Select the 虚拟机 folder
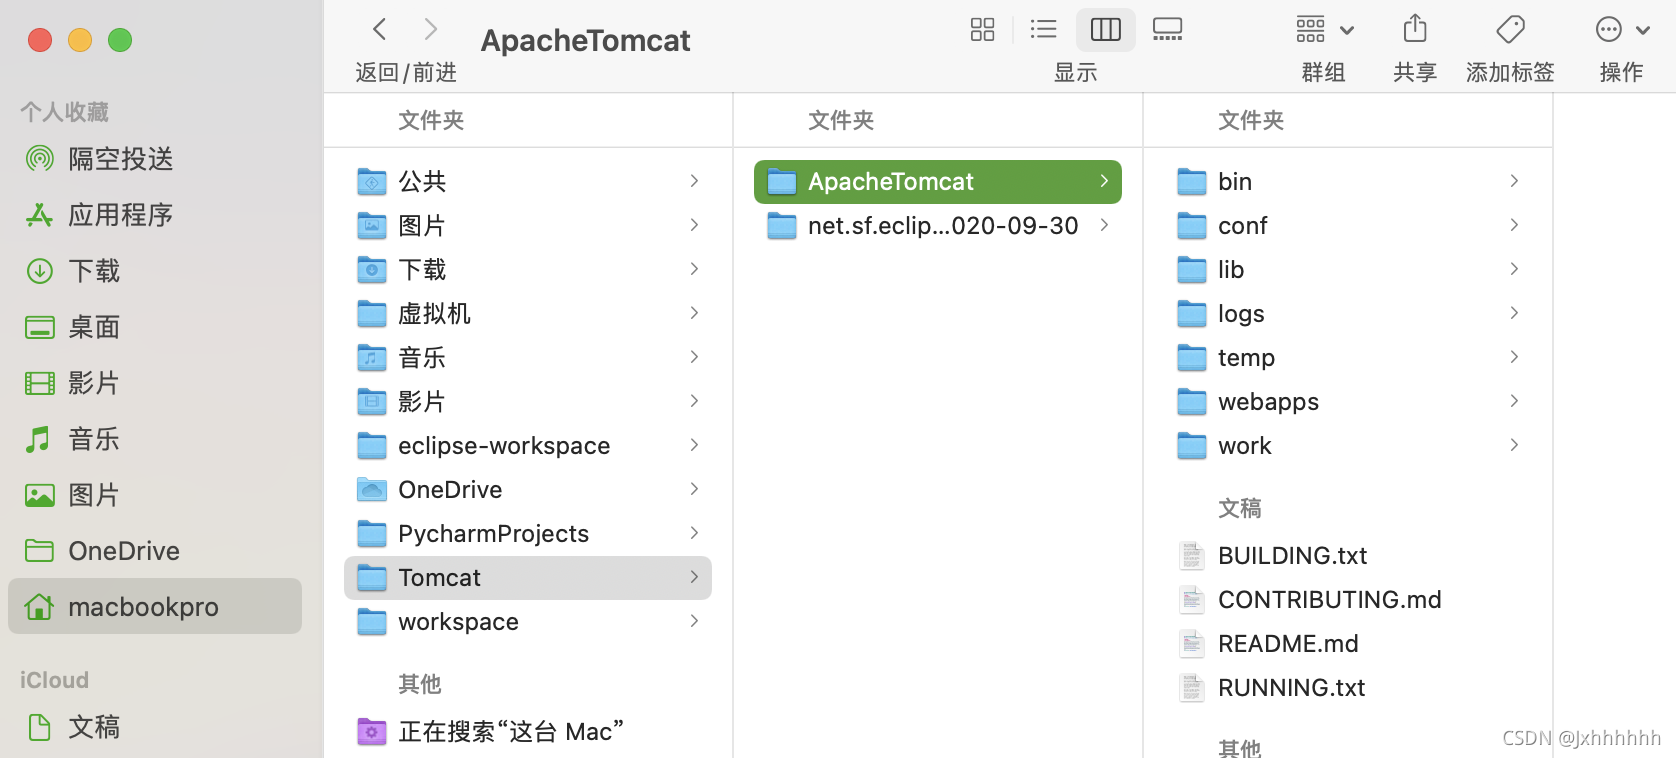The image size is (1676, 758). [527, 313]
